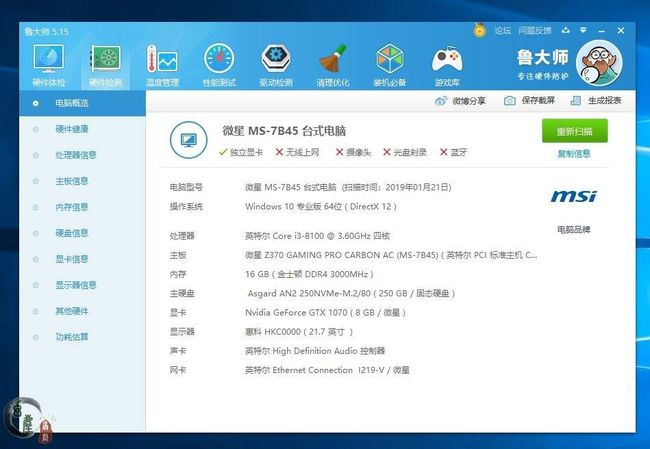
Task: Click the gold medal icon in title bar
Action: 480,30
